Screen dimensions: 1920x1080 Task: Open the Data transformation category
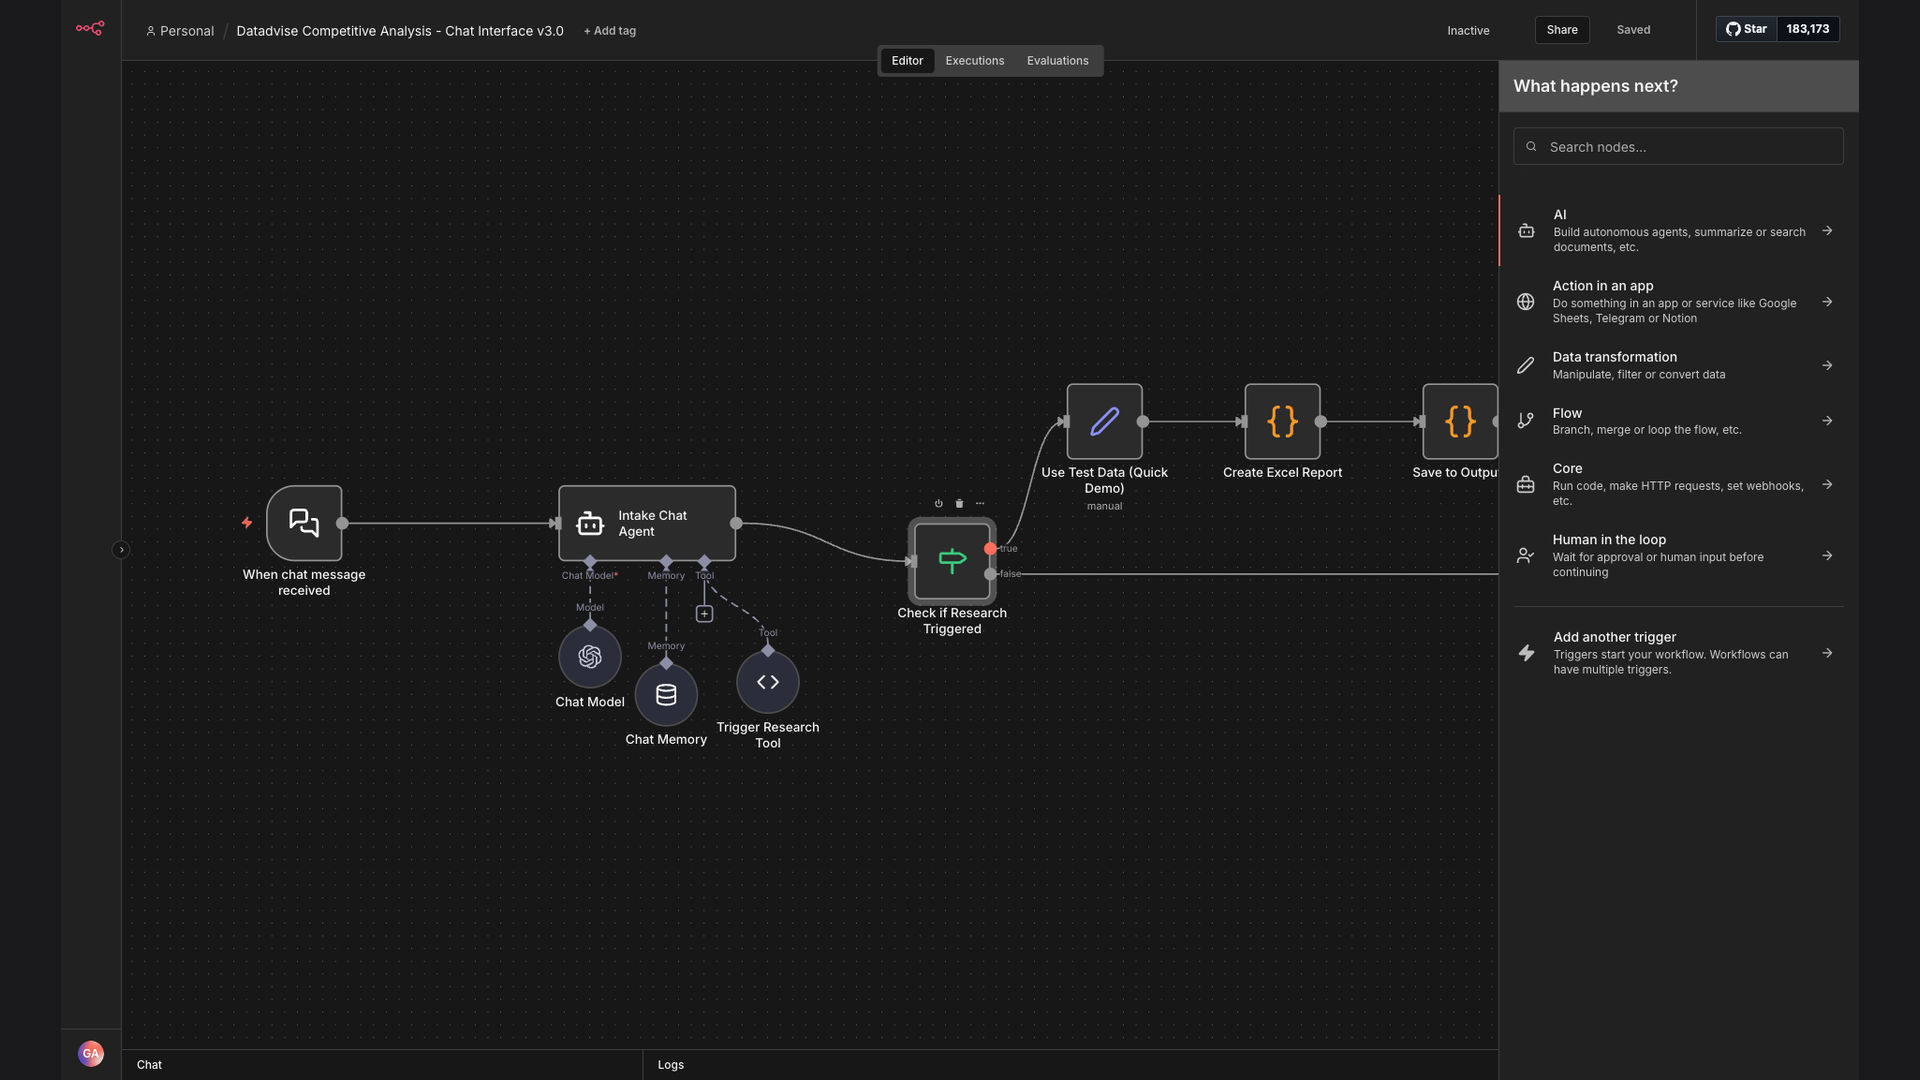pyautogui.click(x=1678, y=365)
